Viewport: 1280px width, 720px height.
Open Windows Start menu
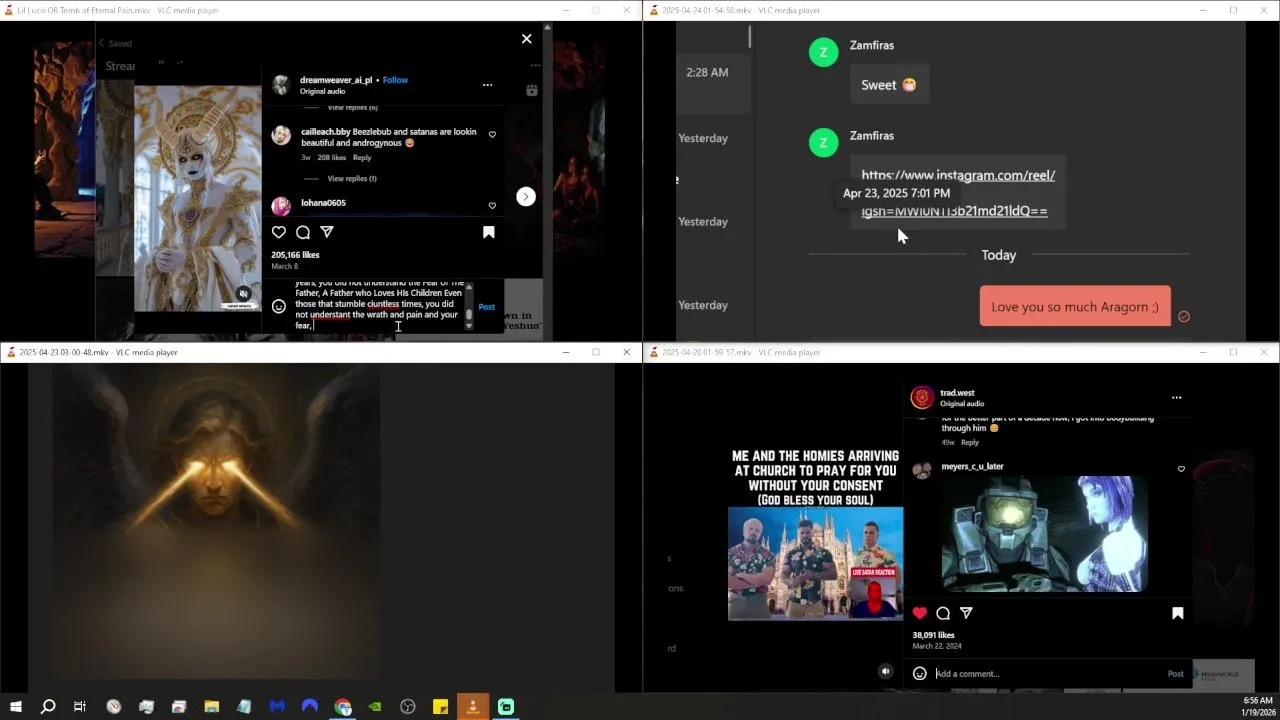(x=15, y=707)
